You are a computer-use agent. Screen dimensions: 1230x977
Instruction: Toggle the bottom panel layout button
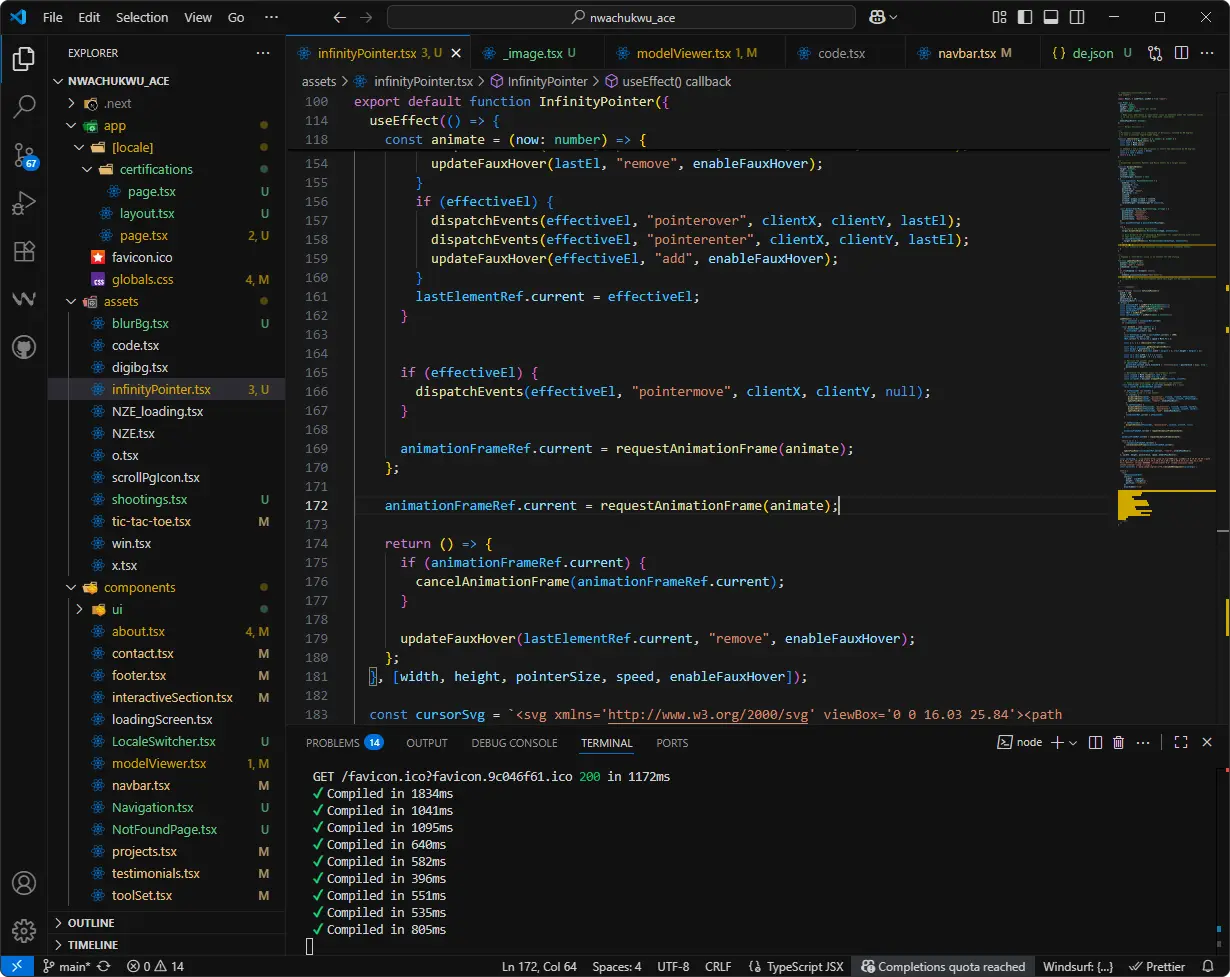1050,17
